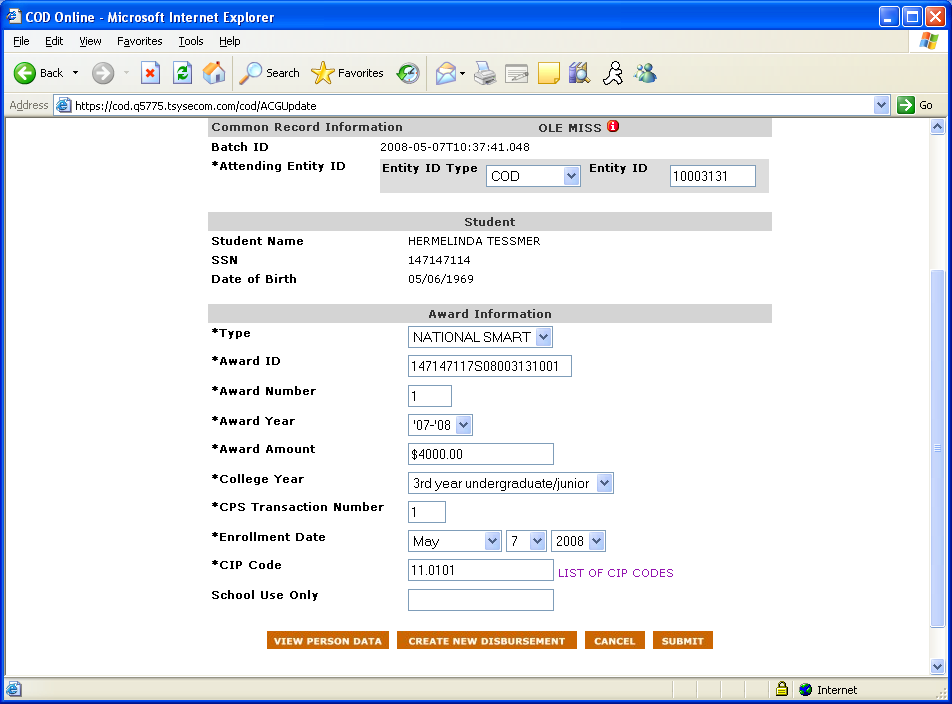Click the scrollbar up arrow
This screenshot has height=704, width=952.
click(x=937, y=127)
